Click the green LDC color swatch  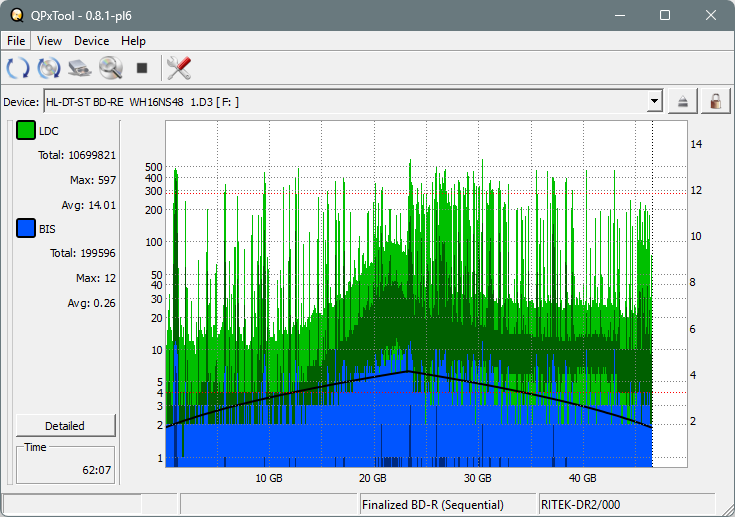point(25,131)
